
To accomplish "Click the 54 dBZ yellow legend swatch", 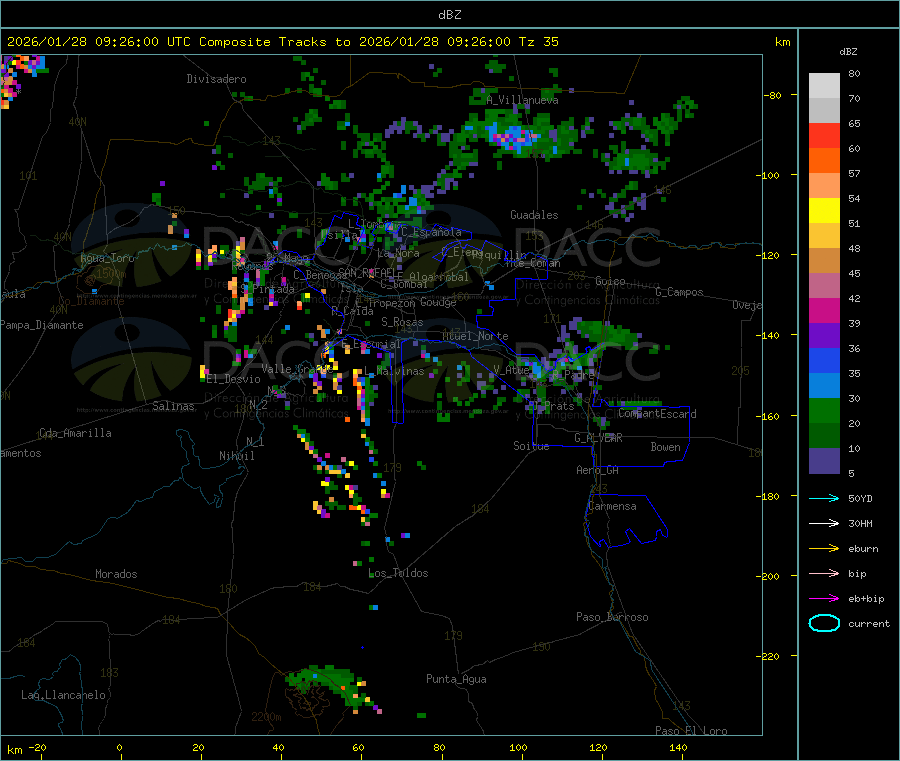I will click(824, 210).
